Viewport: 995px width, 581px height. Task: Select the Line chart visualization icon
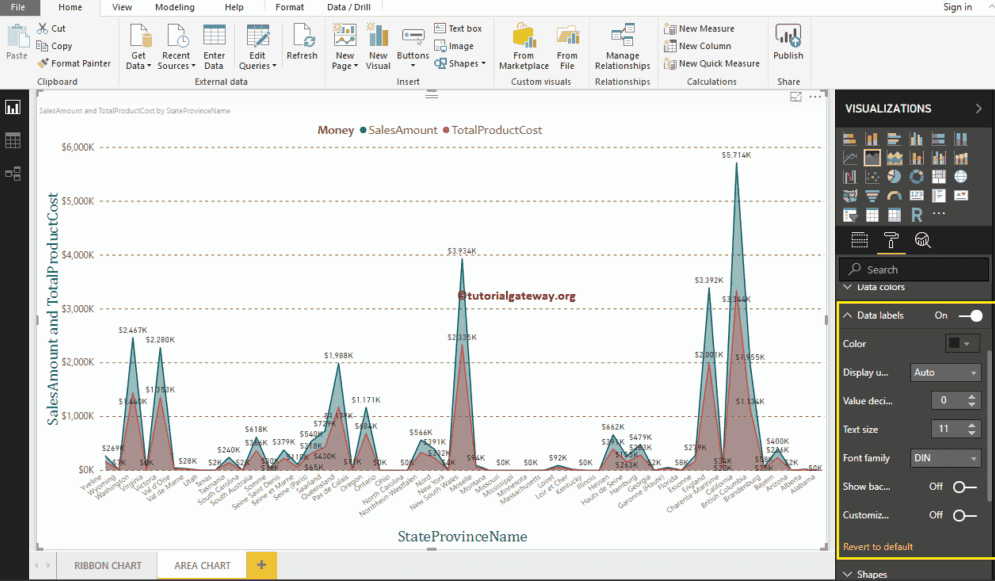coord(849,157)
